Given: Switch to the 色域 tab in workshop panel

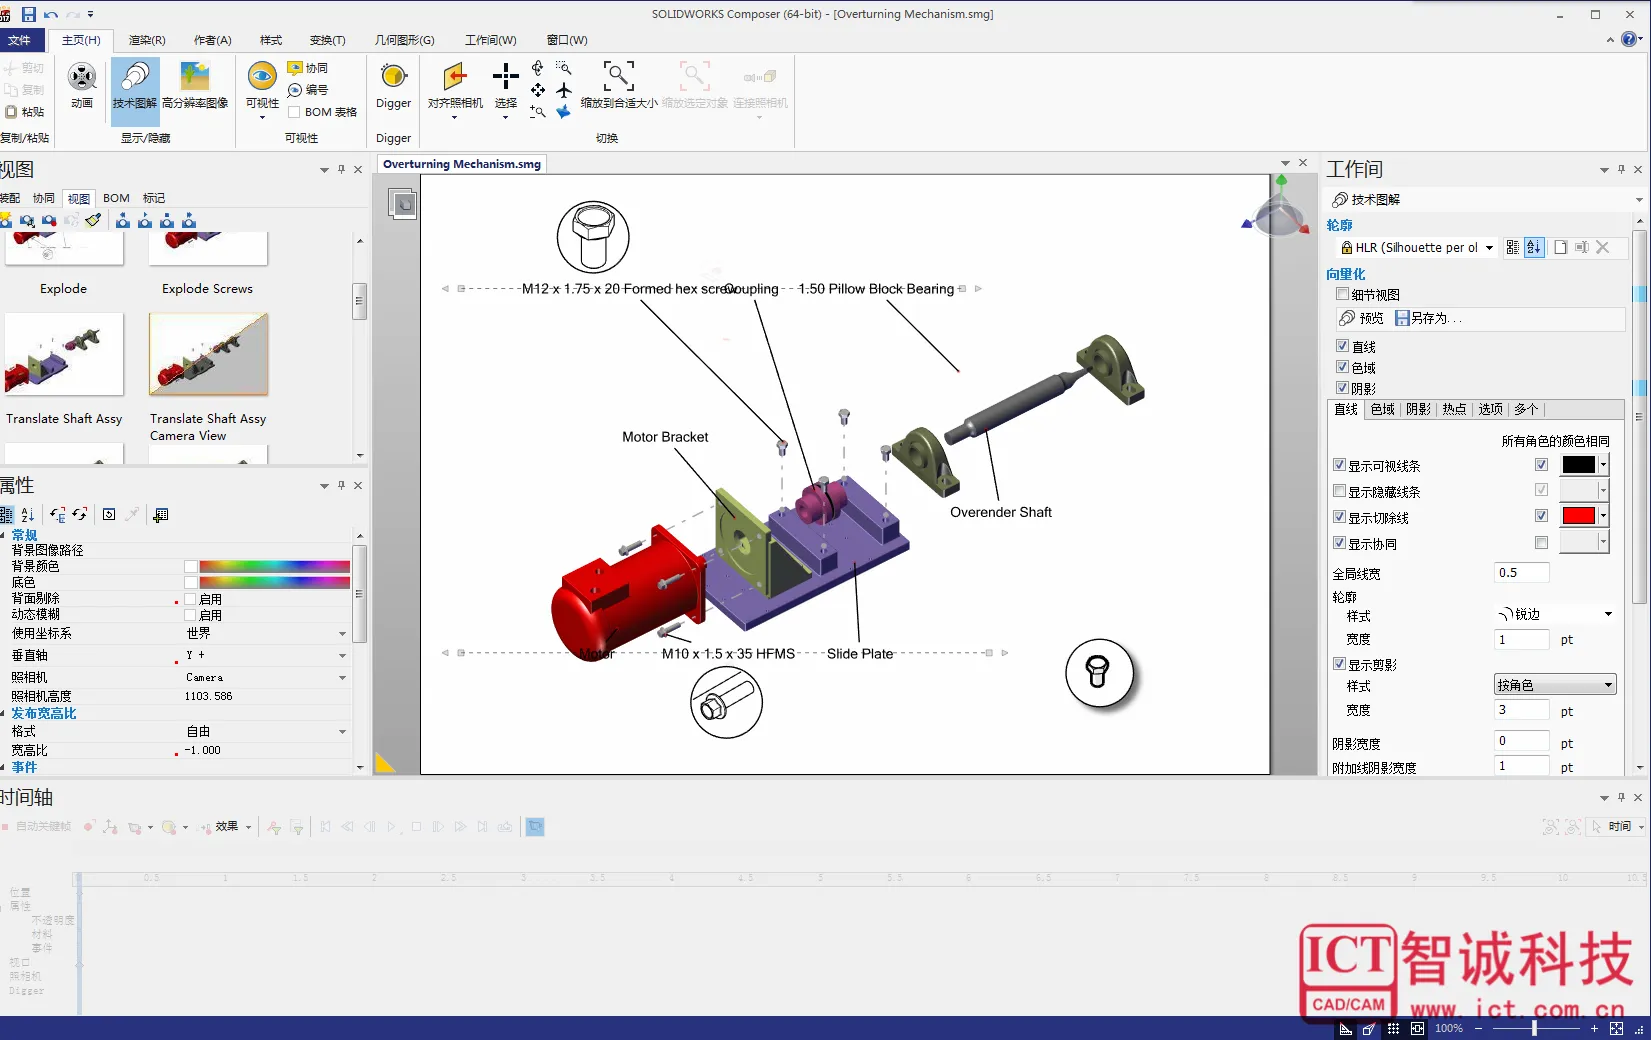Looking at the screenshot, I should pyautogui.click(x=1382, y=409).
